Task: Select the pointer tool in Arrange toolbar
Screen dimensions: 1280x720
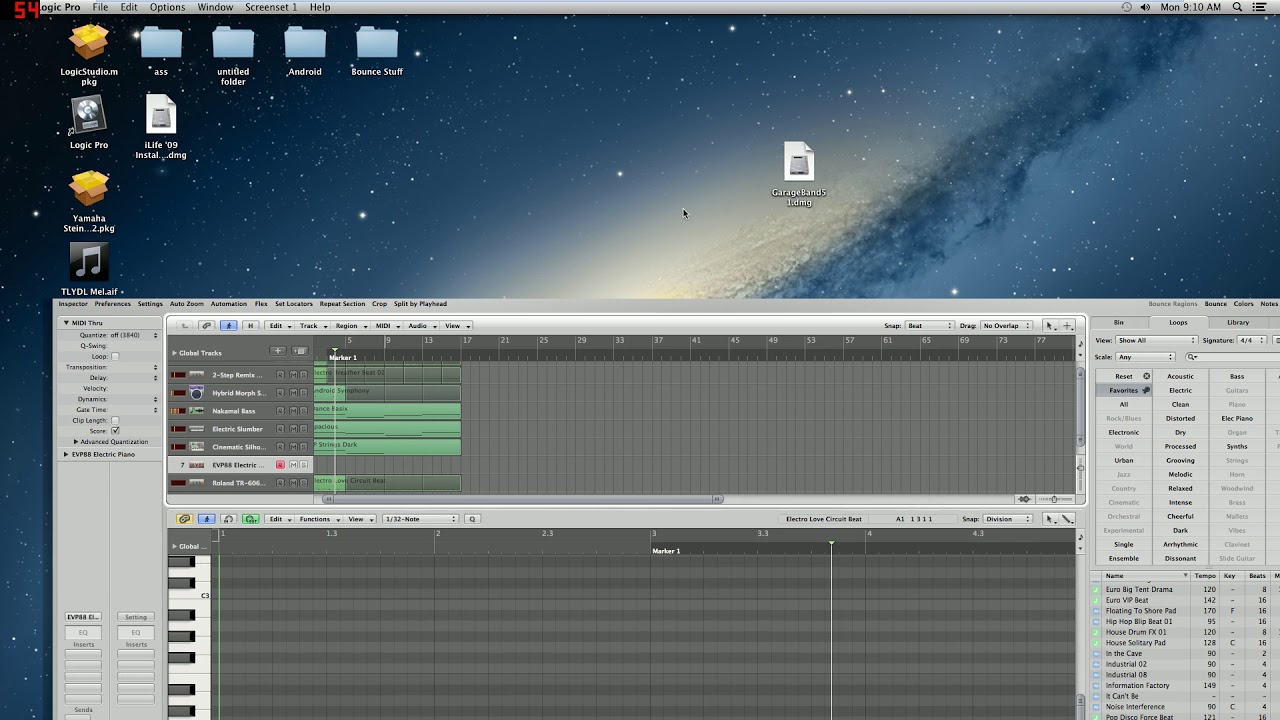Action: pos(1049,326)
